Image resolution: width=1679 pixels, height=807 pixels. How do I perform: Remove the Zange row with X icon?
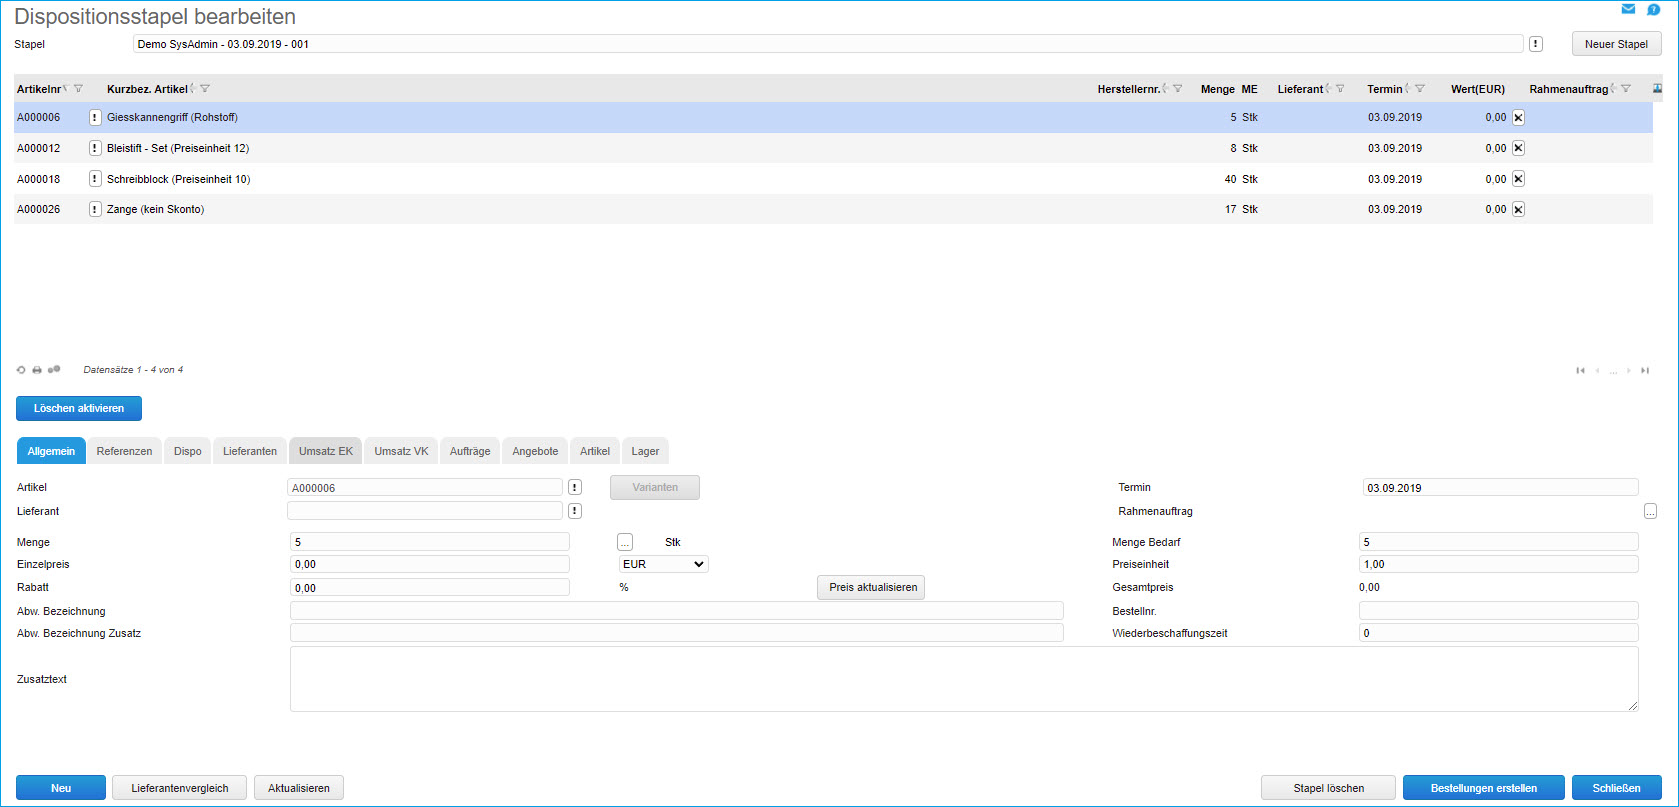(x=1518, y=210)
